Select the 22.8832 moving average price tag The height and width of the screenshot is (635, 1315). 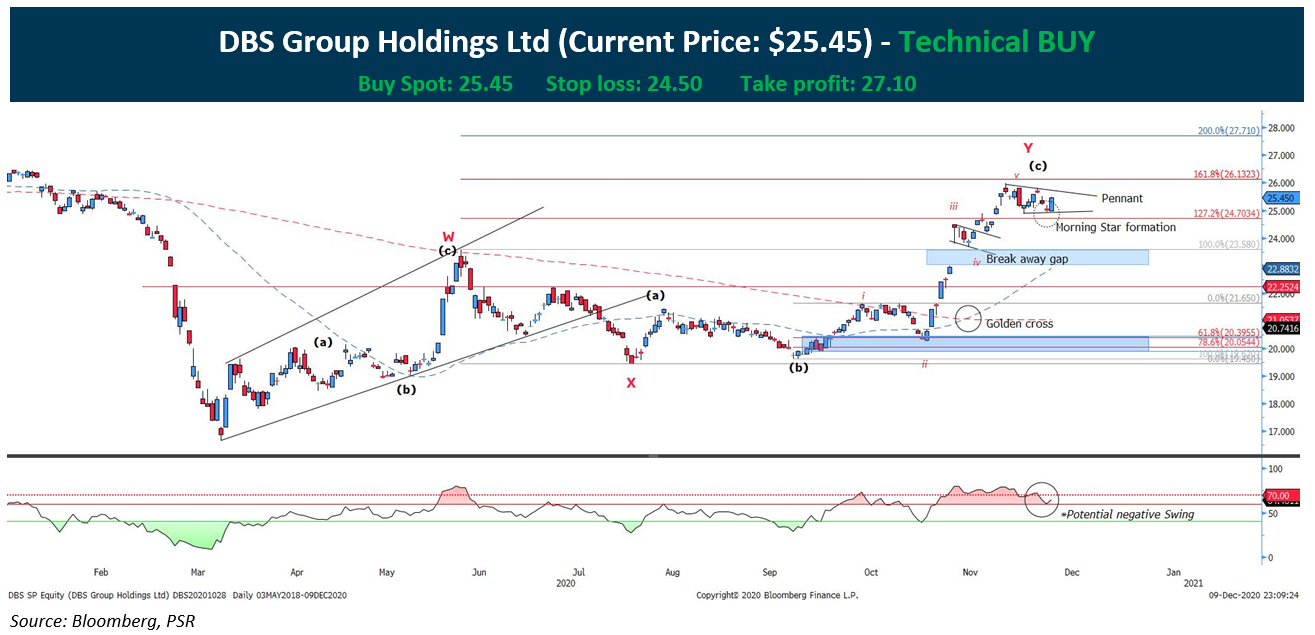[x=1283, y=269]
